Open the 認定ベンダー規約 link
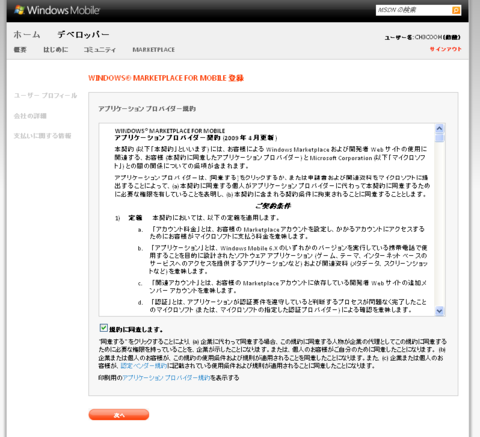This screenshot has width=480, height=437. click(144, 366)
